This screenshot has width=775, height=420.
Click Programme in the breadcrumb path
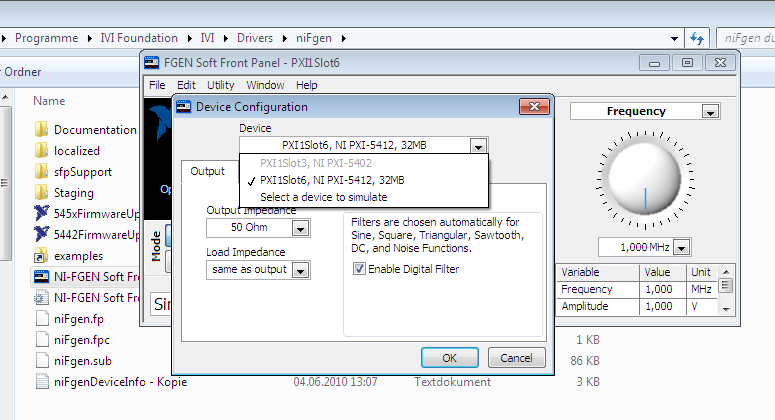coord(46,38)
